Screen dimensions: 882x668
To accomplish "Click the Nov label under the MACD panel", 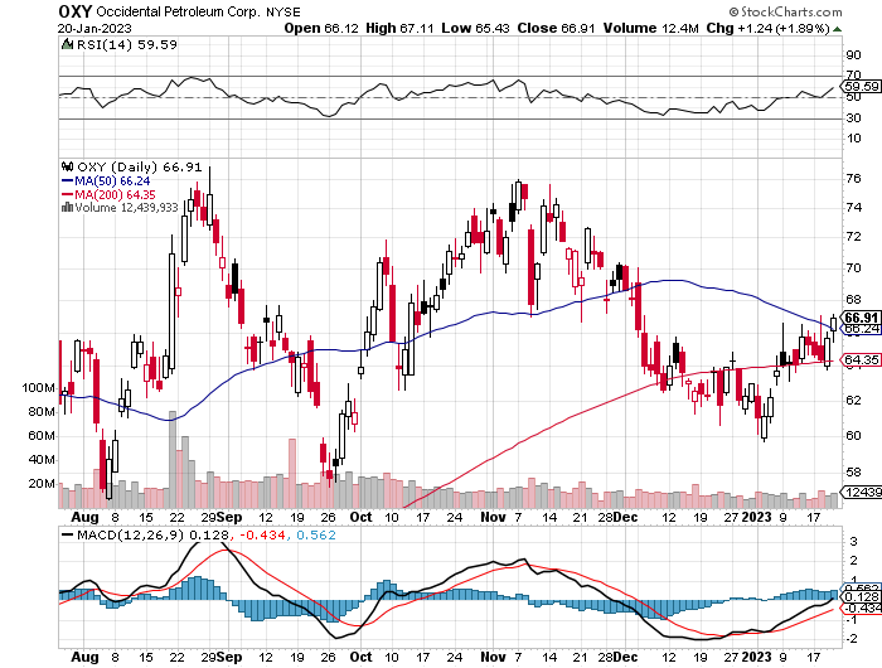I will pyautogui.click(x=493, y=657).
